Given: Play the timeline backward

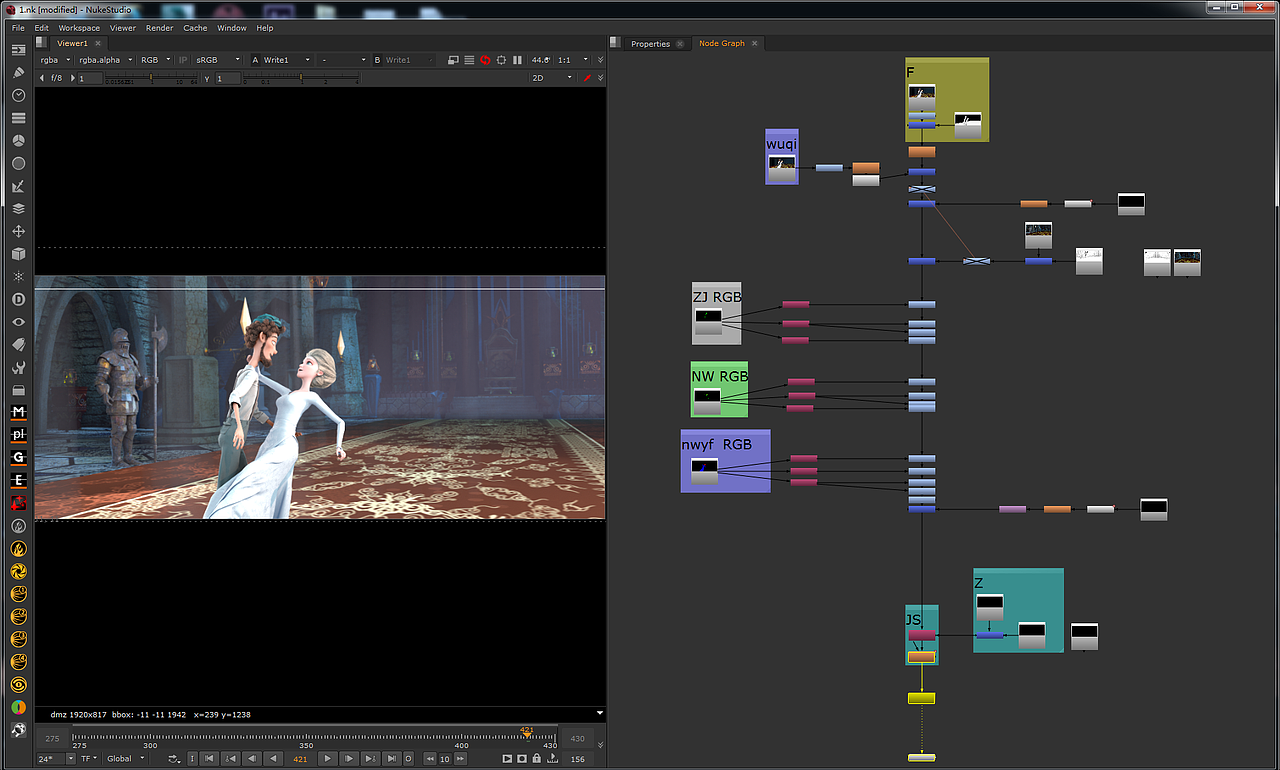Looking at the screenshot, I should click(x=272, y=759).
